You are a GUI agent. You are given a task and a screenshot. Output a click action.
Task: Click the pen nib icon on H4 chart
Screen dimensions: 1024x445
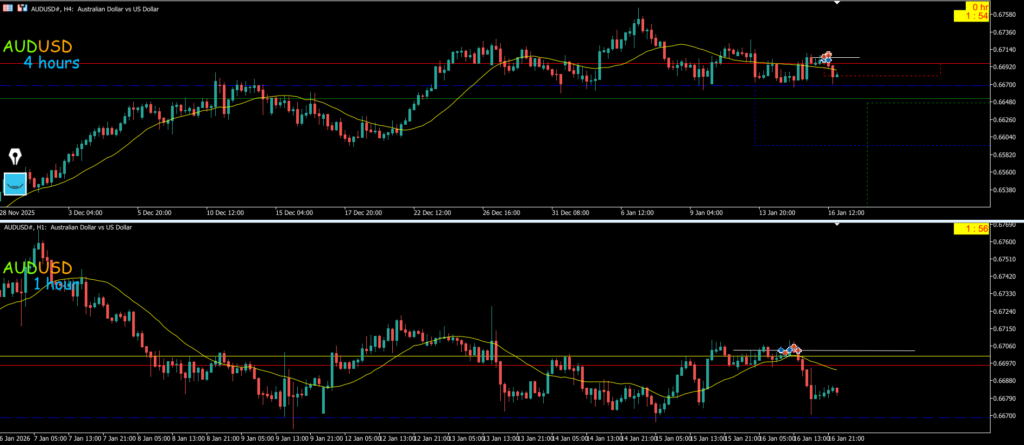[x=17, y=157]
